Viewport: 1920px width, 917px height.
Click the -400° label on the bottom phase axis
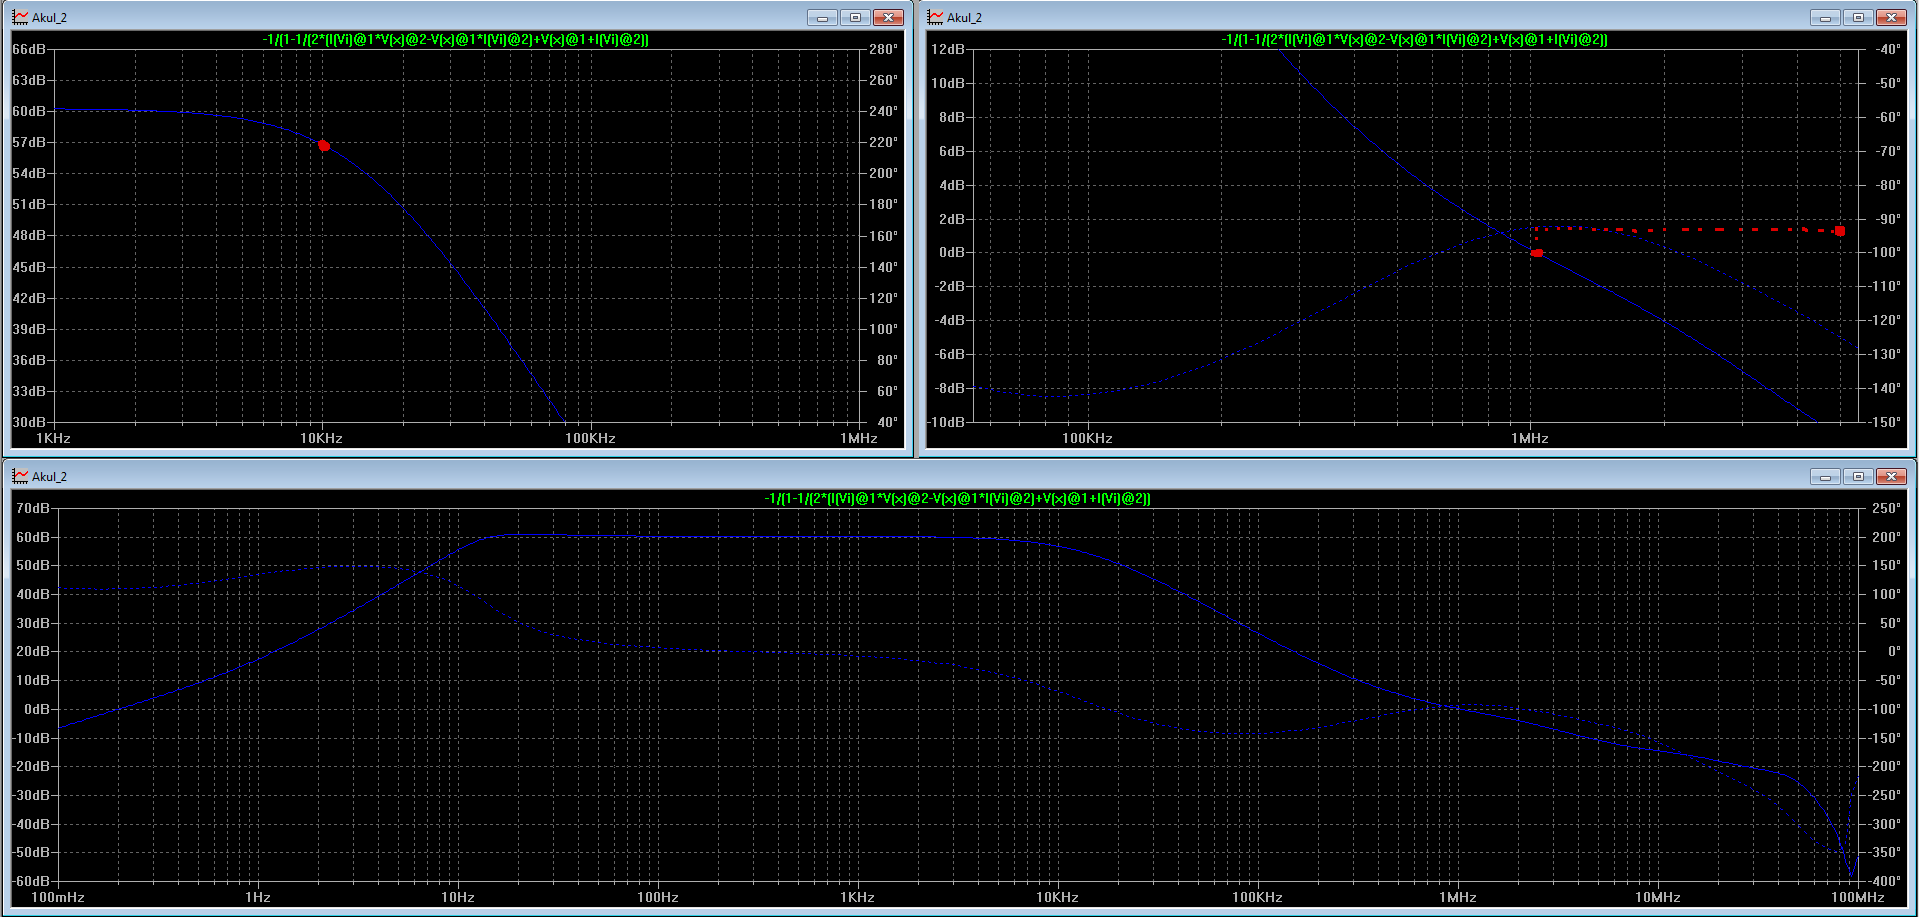pos(1884,881)
